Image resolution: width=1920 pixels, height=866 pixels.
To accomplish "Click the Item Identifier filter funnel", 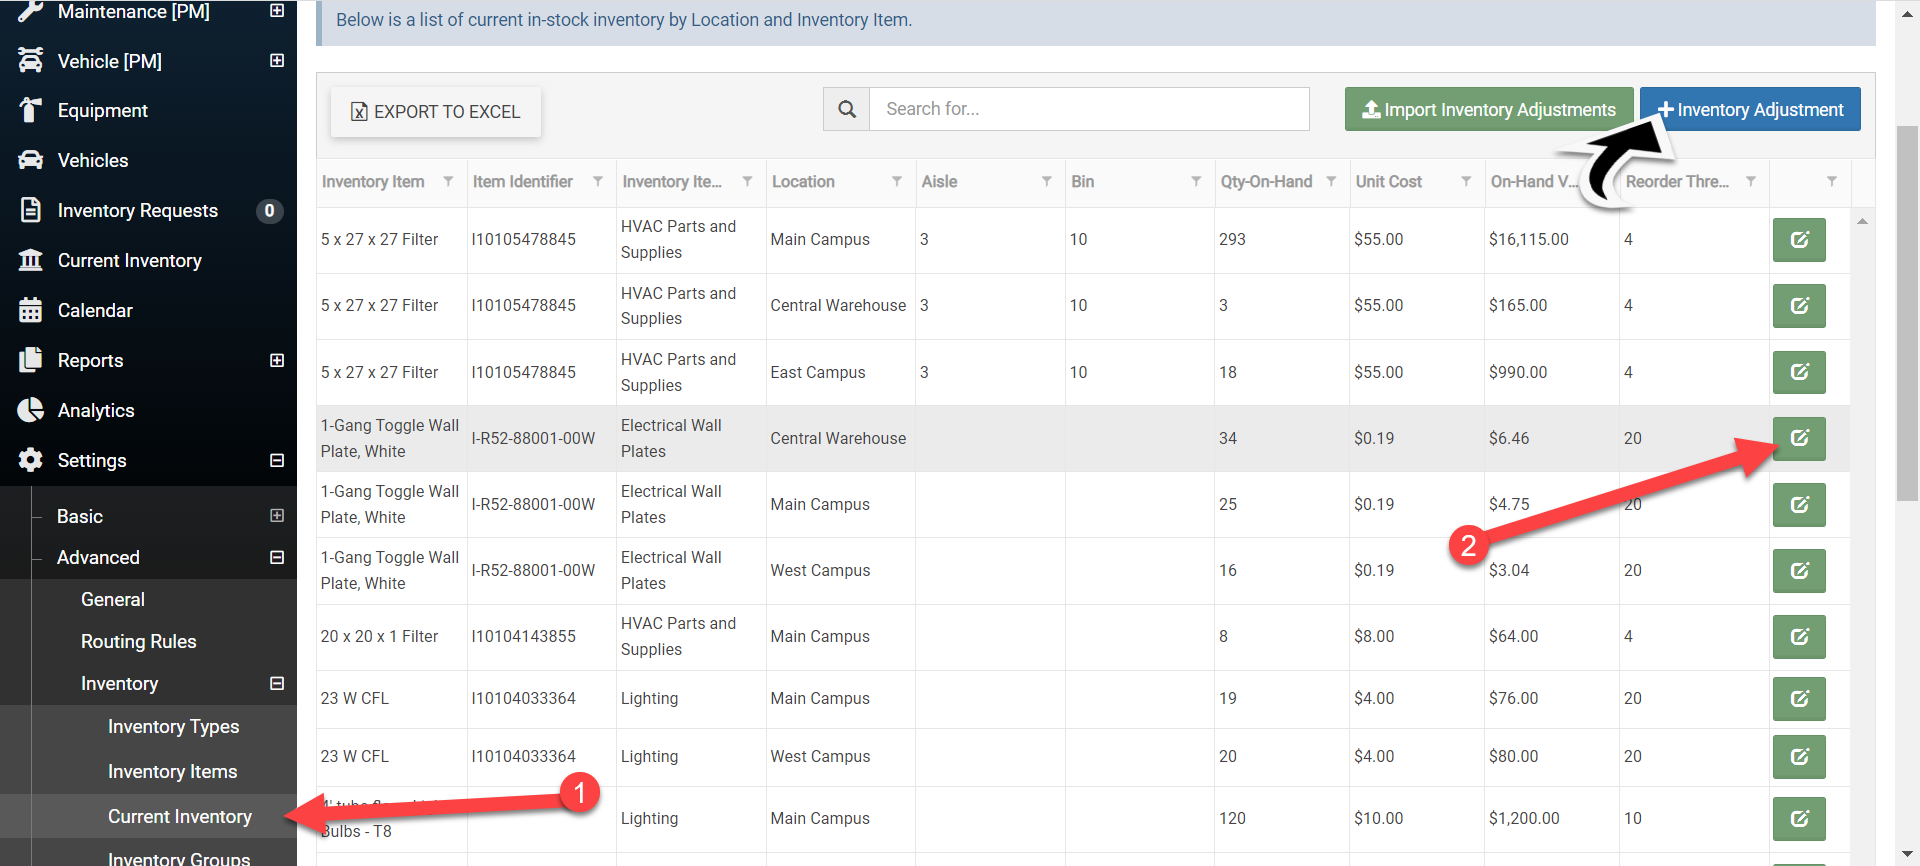I will click(598, 181).
